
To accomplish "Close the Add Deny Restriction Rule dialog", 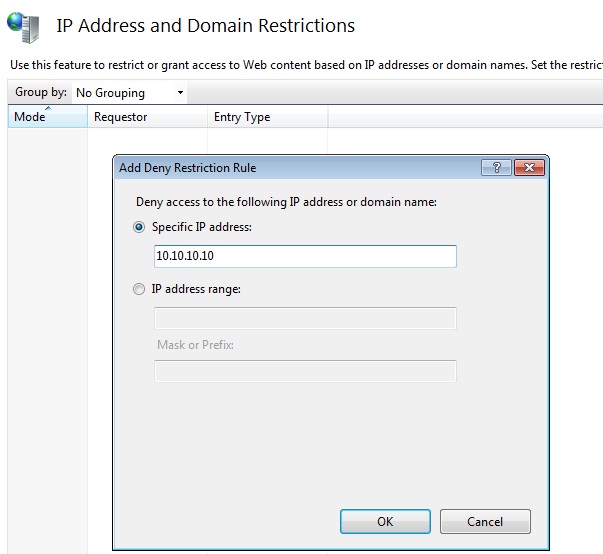I will tap(529, 168).
